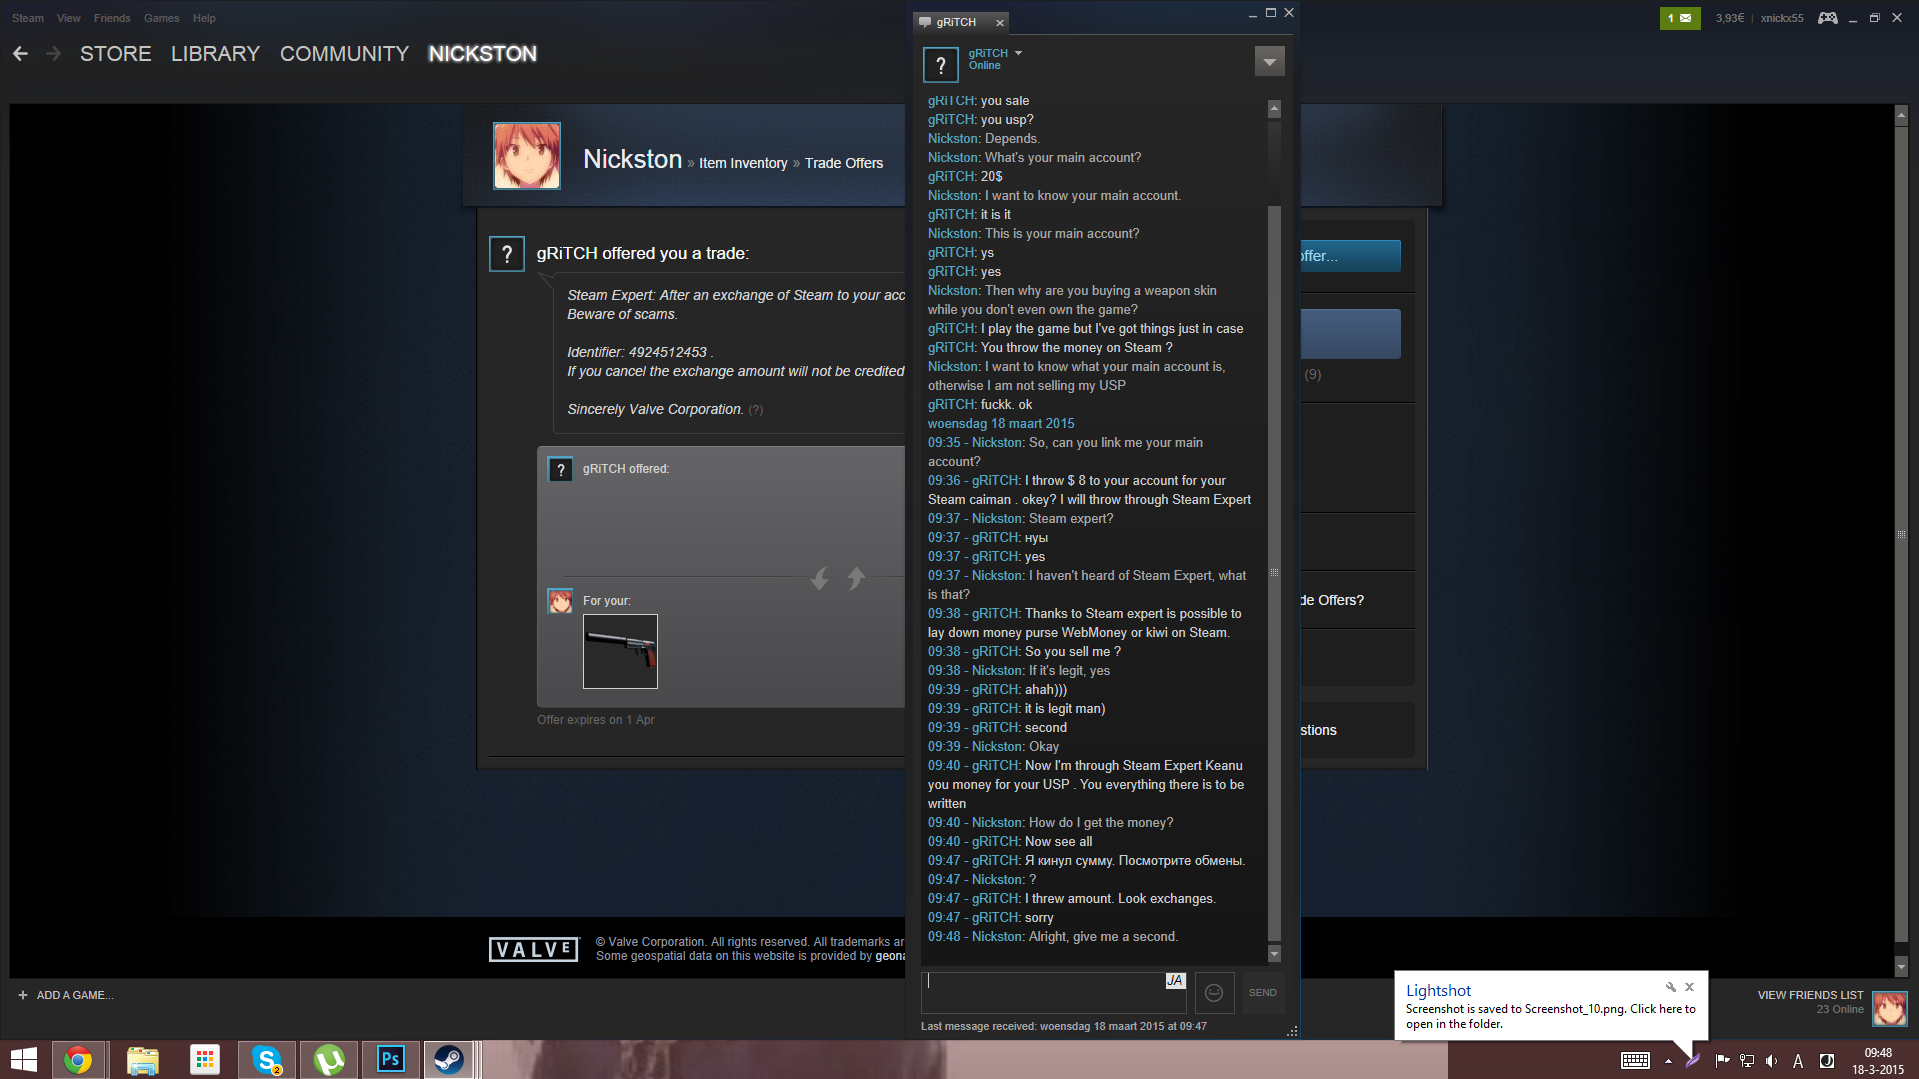This screenshot has height=1079, width=1919.
Task: Open the xnickx55 account menu
Action: click(1781, 18)
